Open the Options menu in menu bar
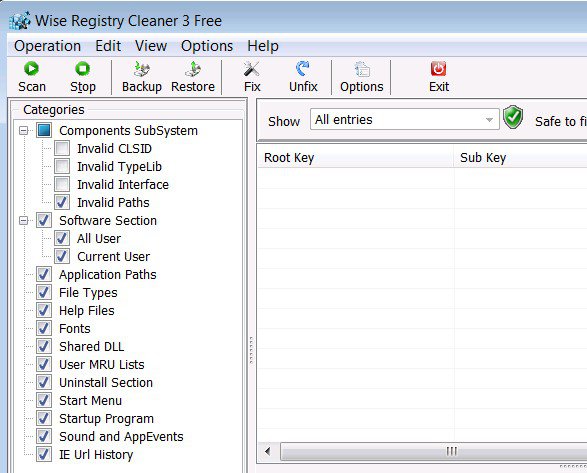The height and width of the screenshot is (473, 587). pos(207,46)
